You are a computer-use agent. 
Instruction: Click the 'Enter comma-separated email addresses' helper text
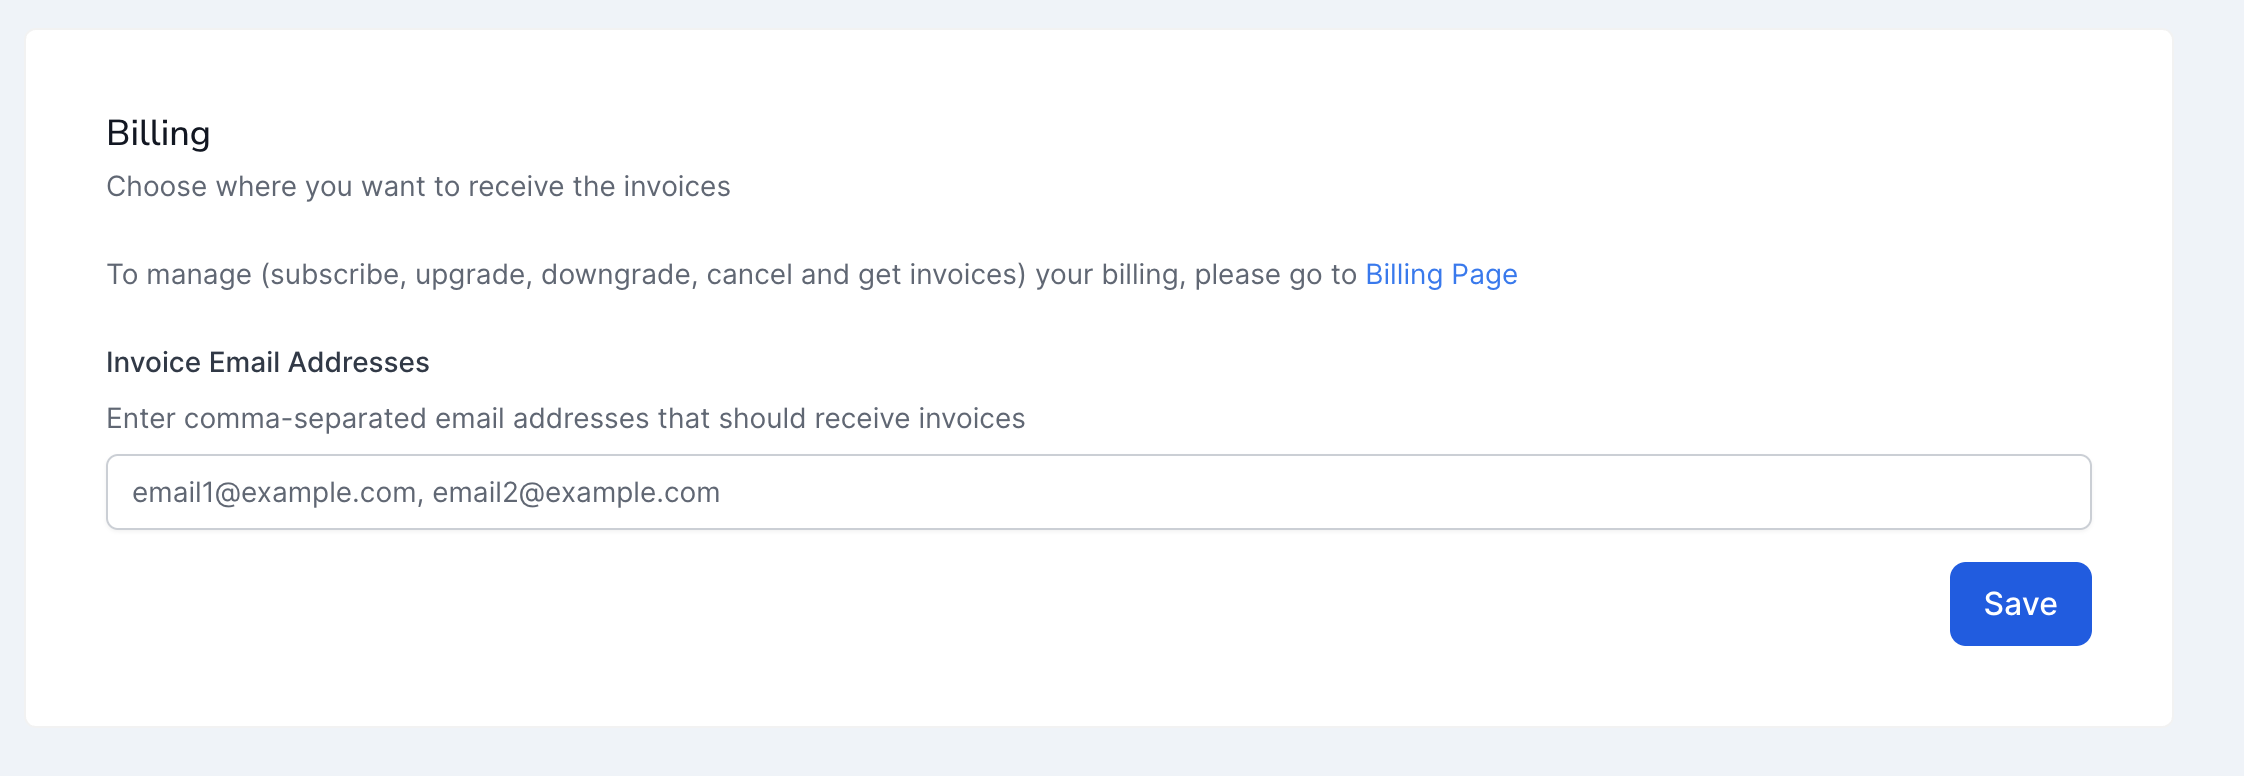pyautogui.click(x=565, y=418)
